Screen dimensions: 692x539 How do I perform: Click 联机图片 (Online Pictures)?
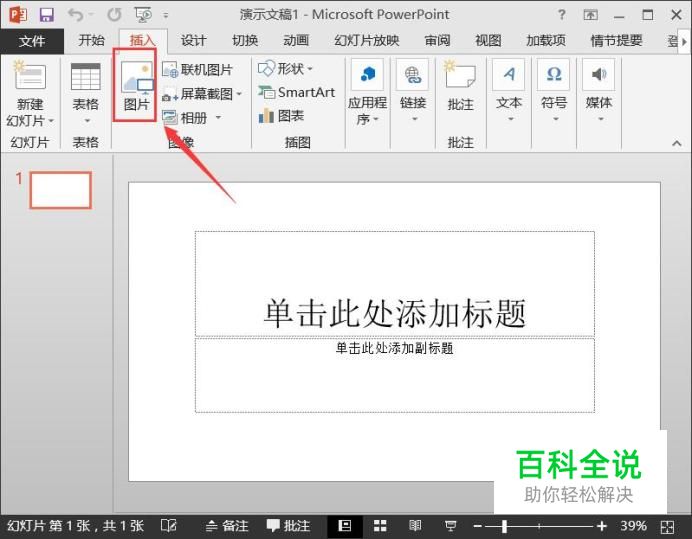tap(197, 69)
